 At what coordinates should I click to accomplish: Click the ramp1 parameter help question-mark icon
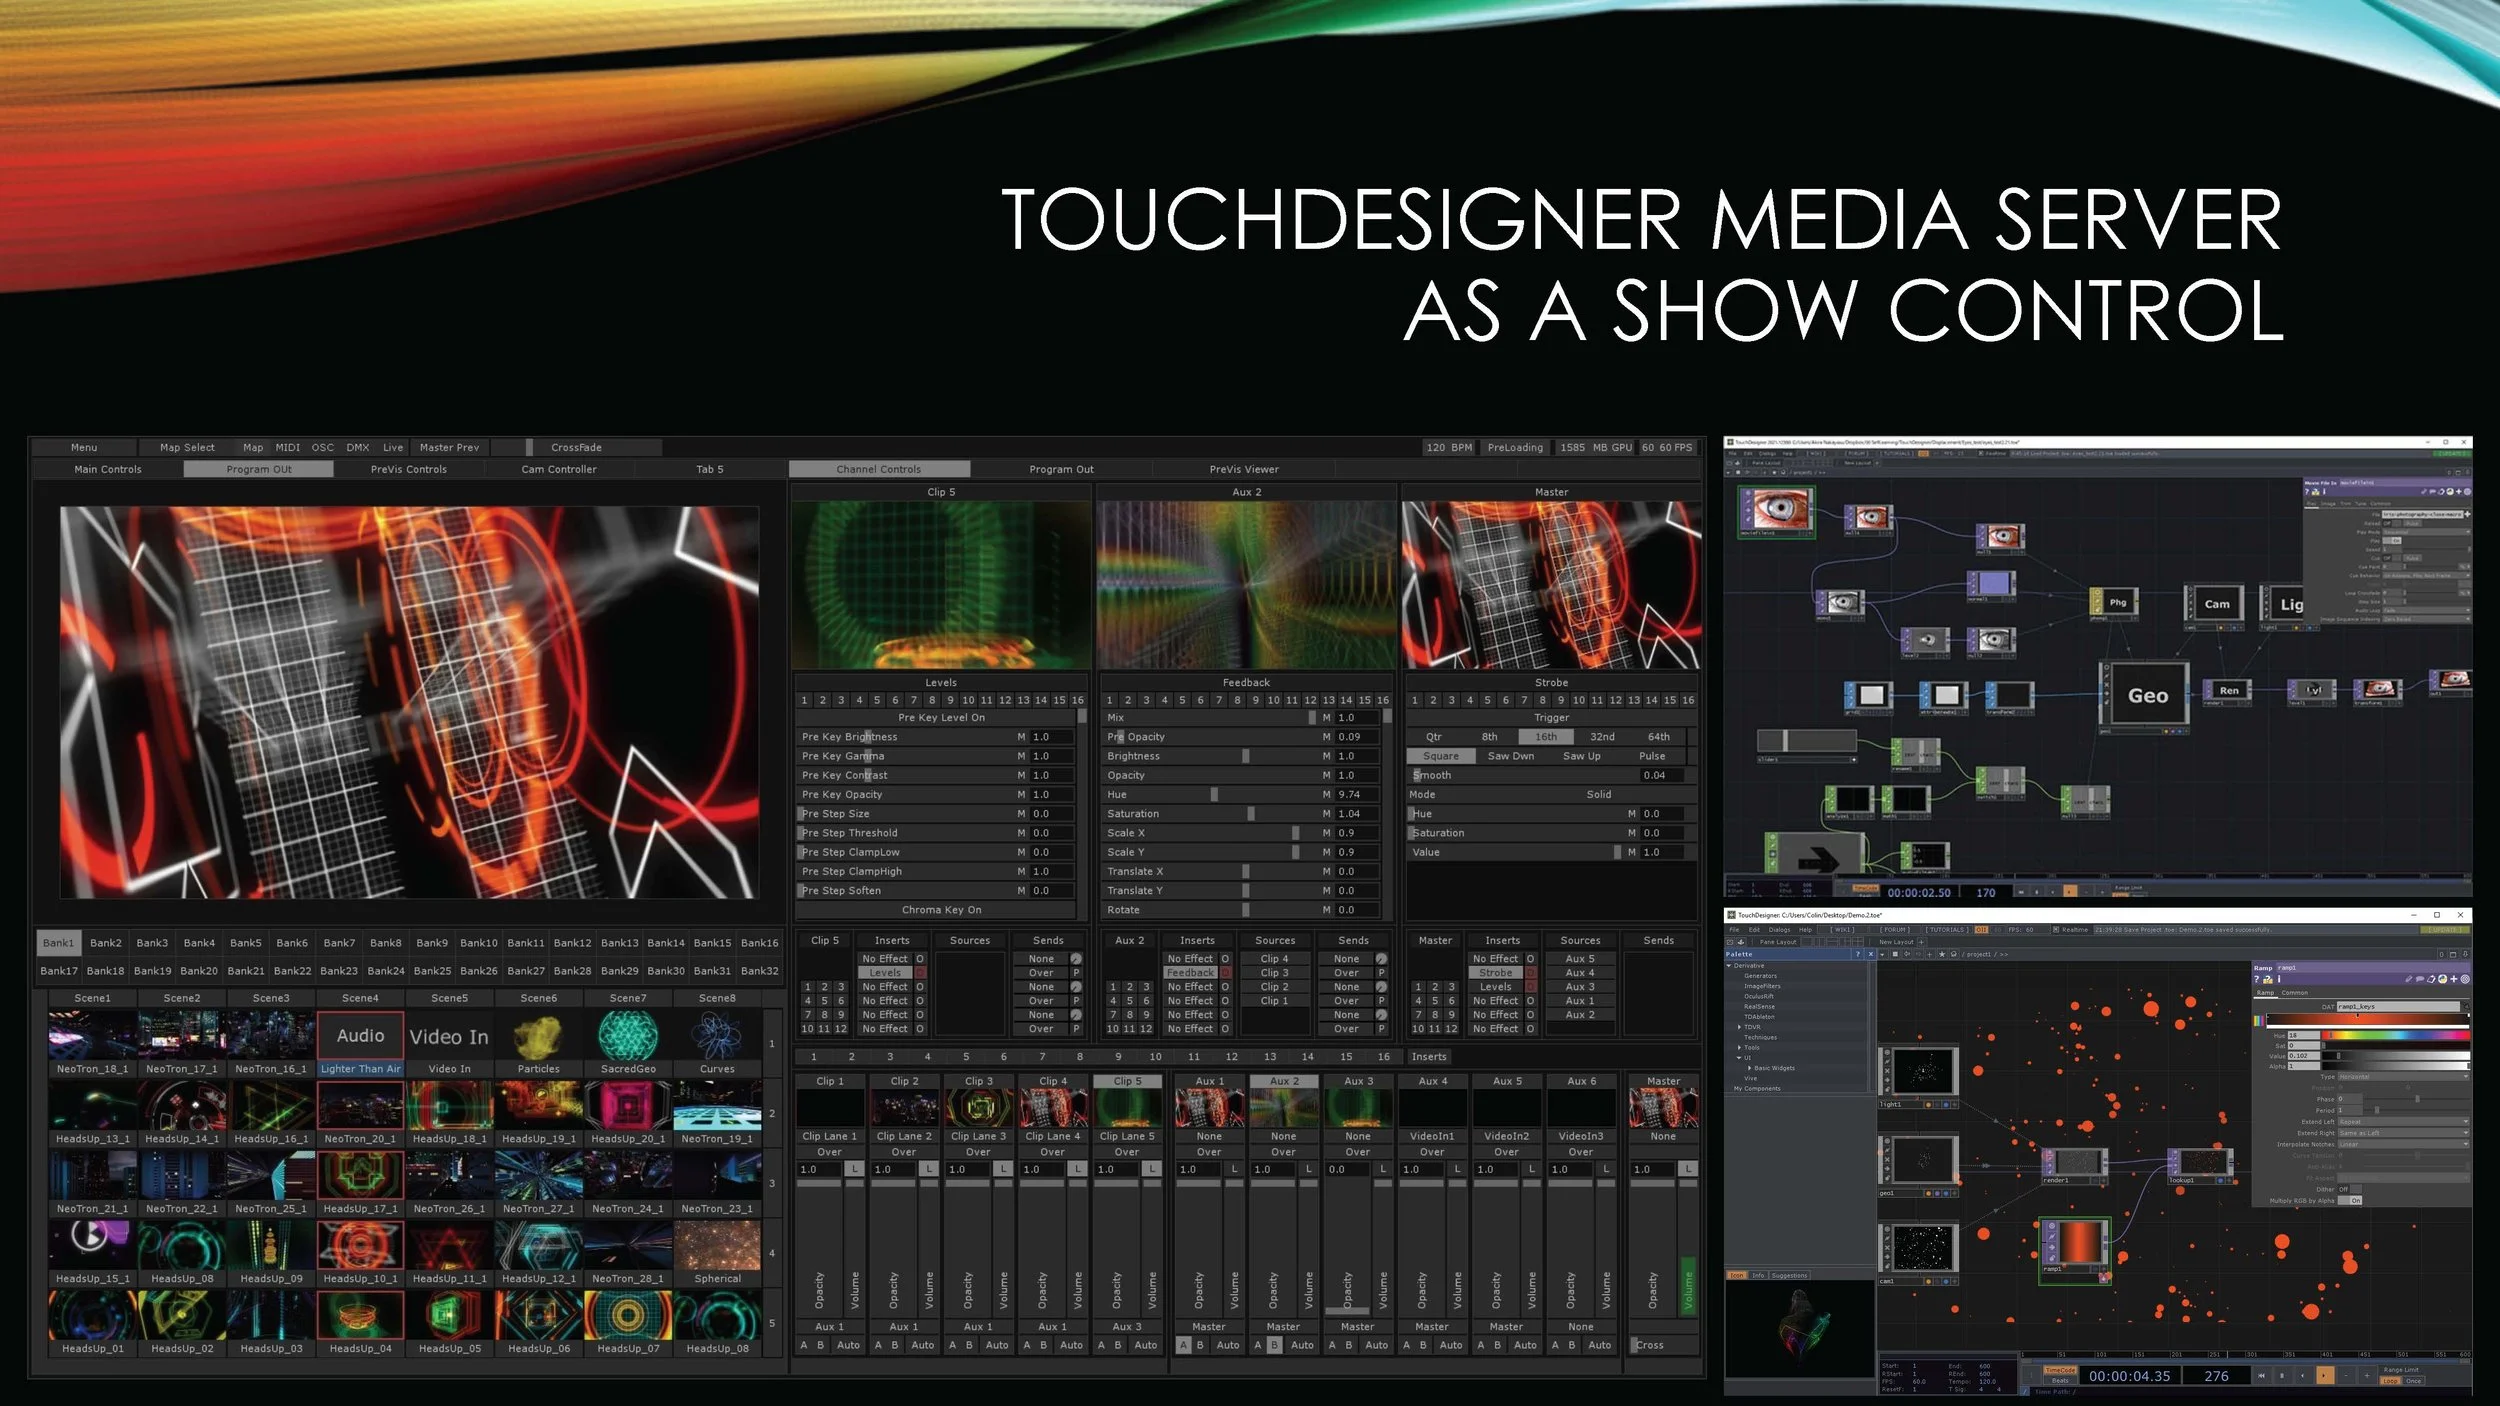coord(2257,979)
